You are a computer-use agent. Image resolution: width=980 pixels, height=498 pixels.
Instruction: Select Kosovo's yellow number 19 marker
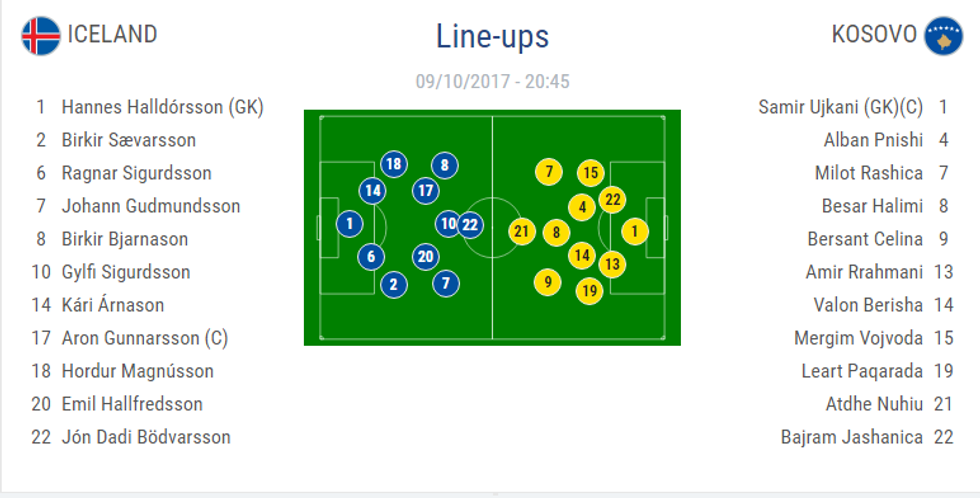pos(589,291)
